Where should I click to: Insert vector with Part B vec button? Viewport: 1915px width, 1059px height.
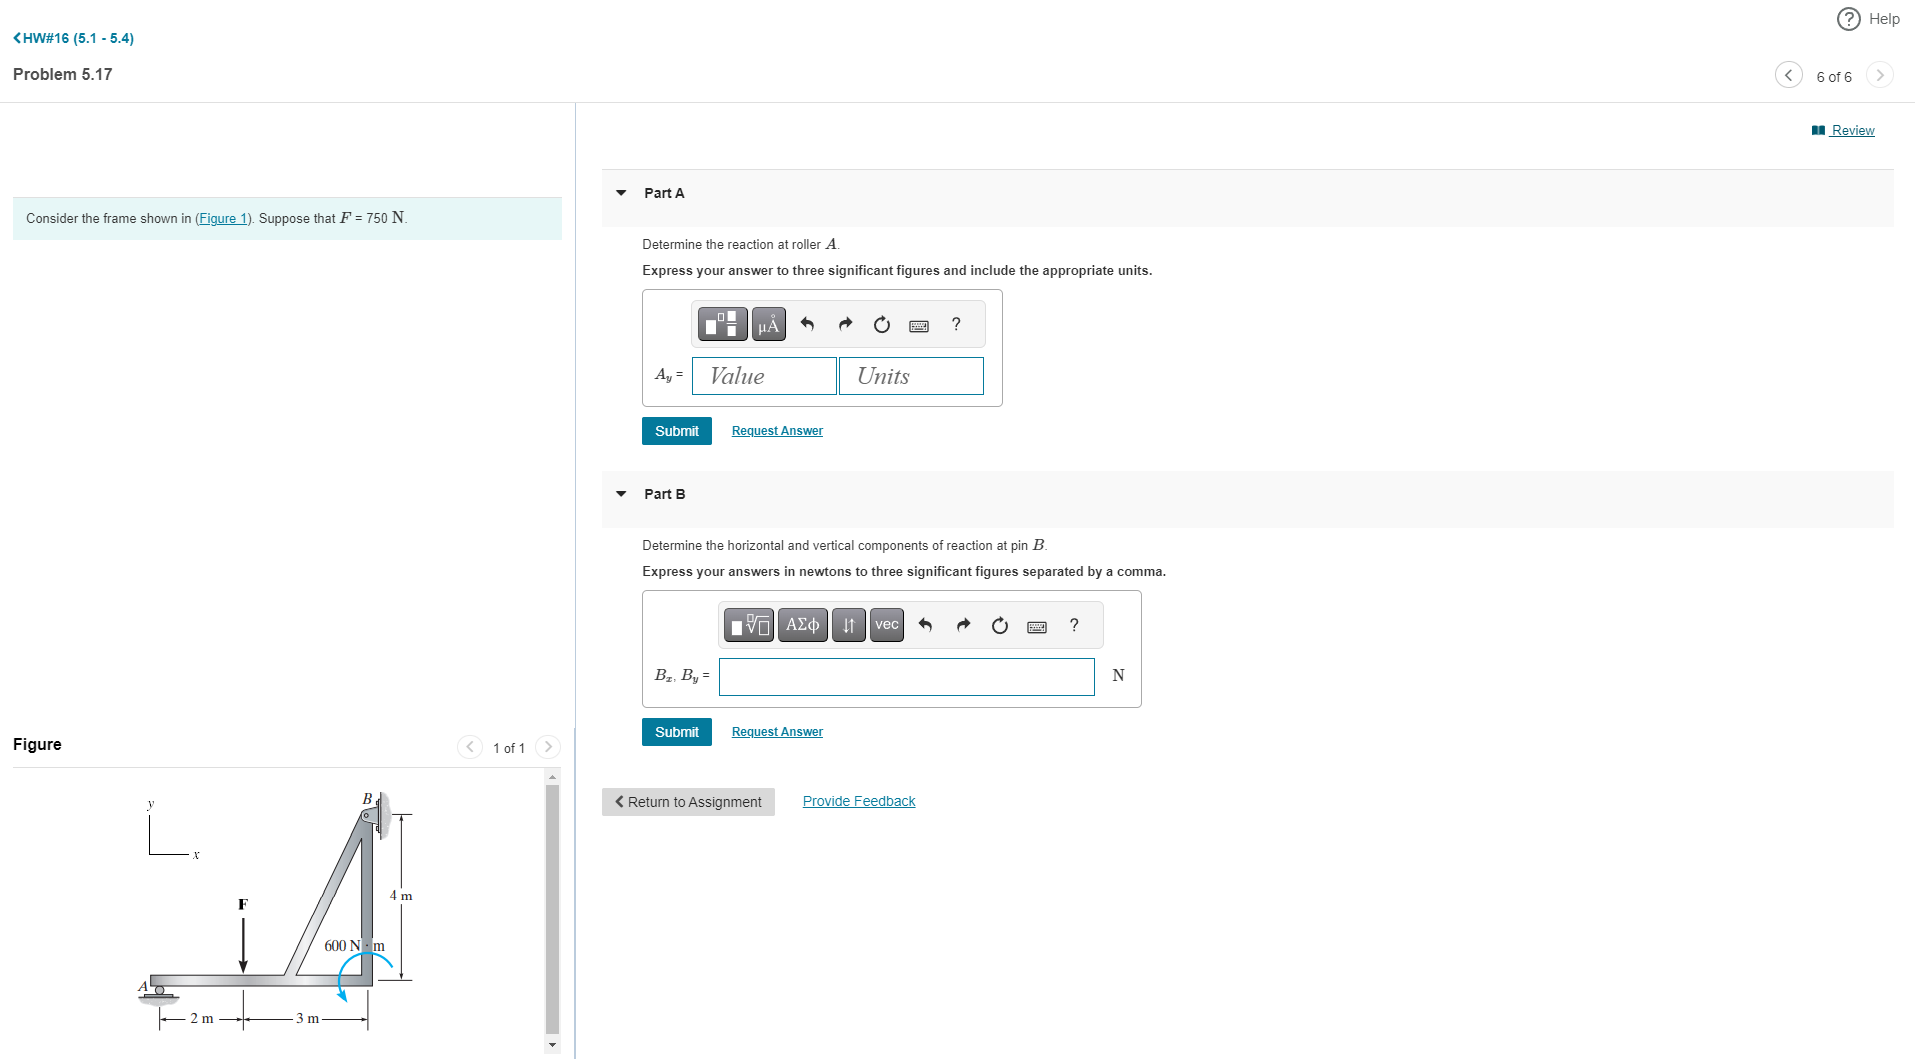887,625
